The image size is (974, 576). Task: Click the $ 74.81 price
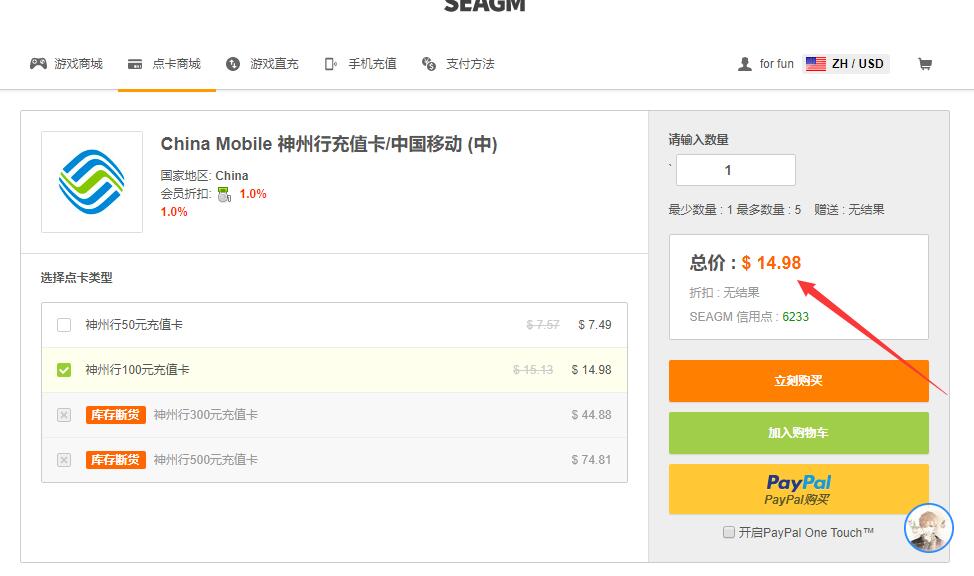pyautogui.click(x=591, y=460)
